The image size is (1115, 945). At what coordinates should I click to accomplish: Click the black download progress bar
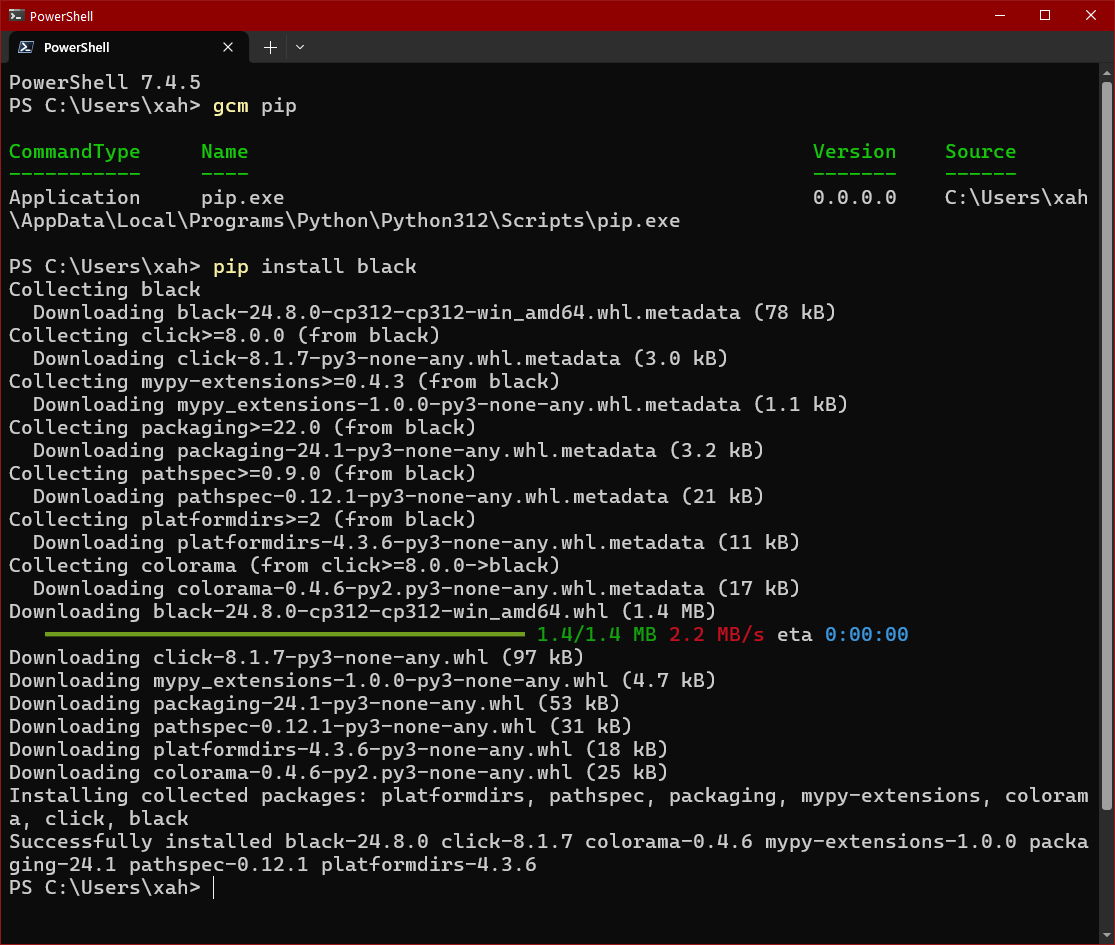pos(284,634)
